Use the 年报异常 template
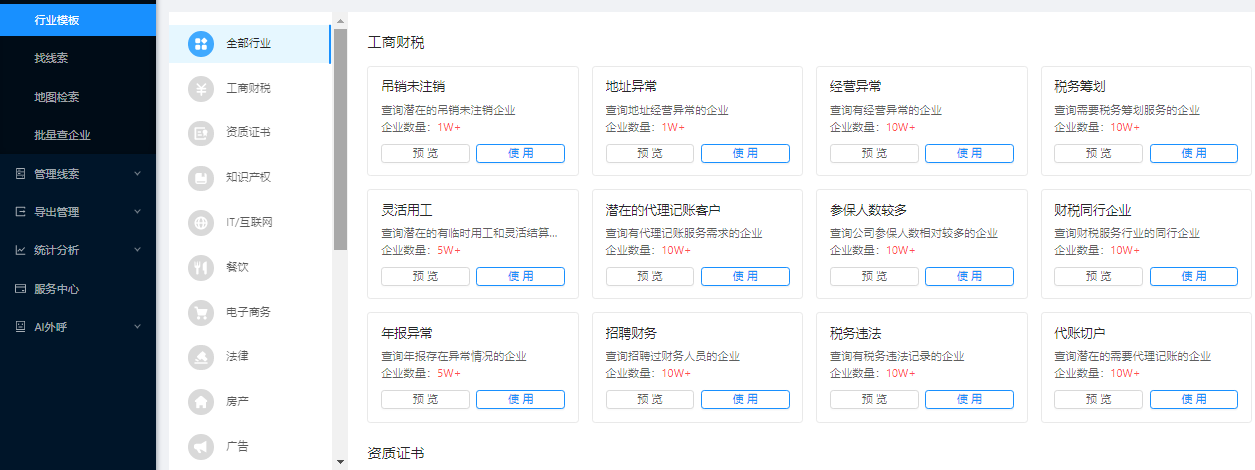The width and height of the screenshot is (1255, 470). pyautogui.click(x=520, y=399)
